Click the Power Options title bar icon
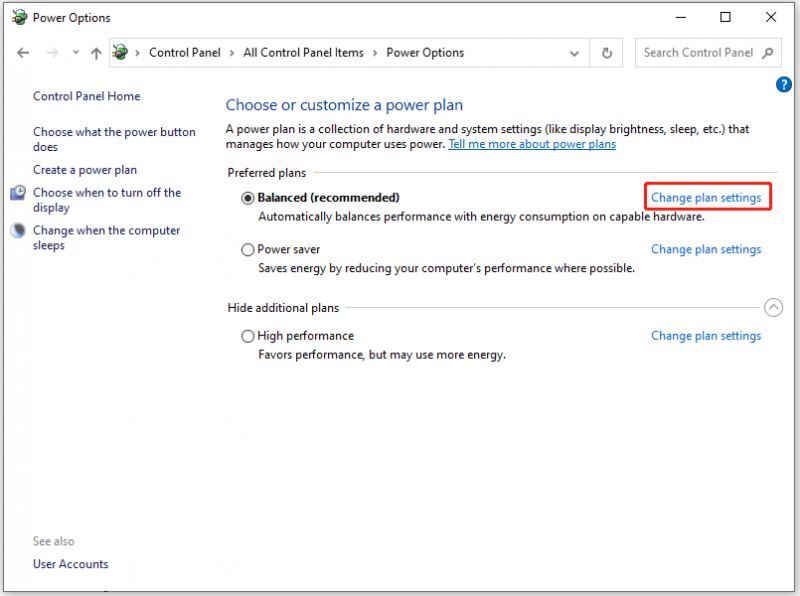 19,17
